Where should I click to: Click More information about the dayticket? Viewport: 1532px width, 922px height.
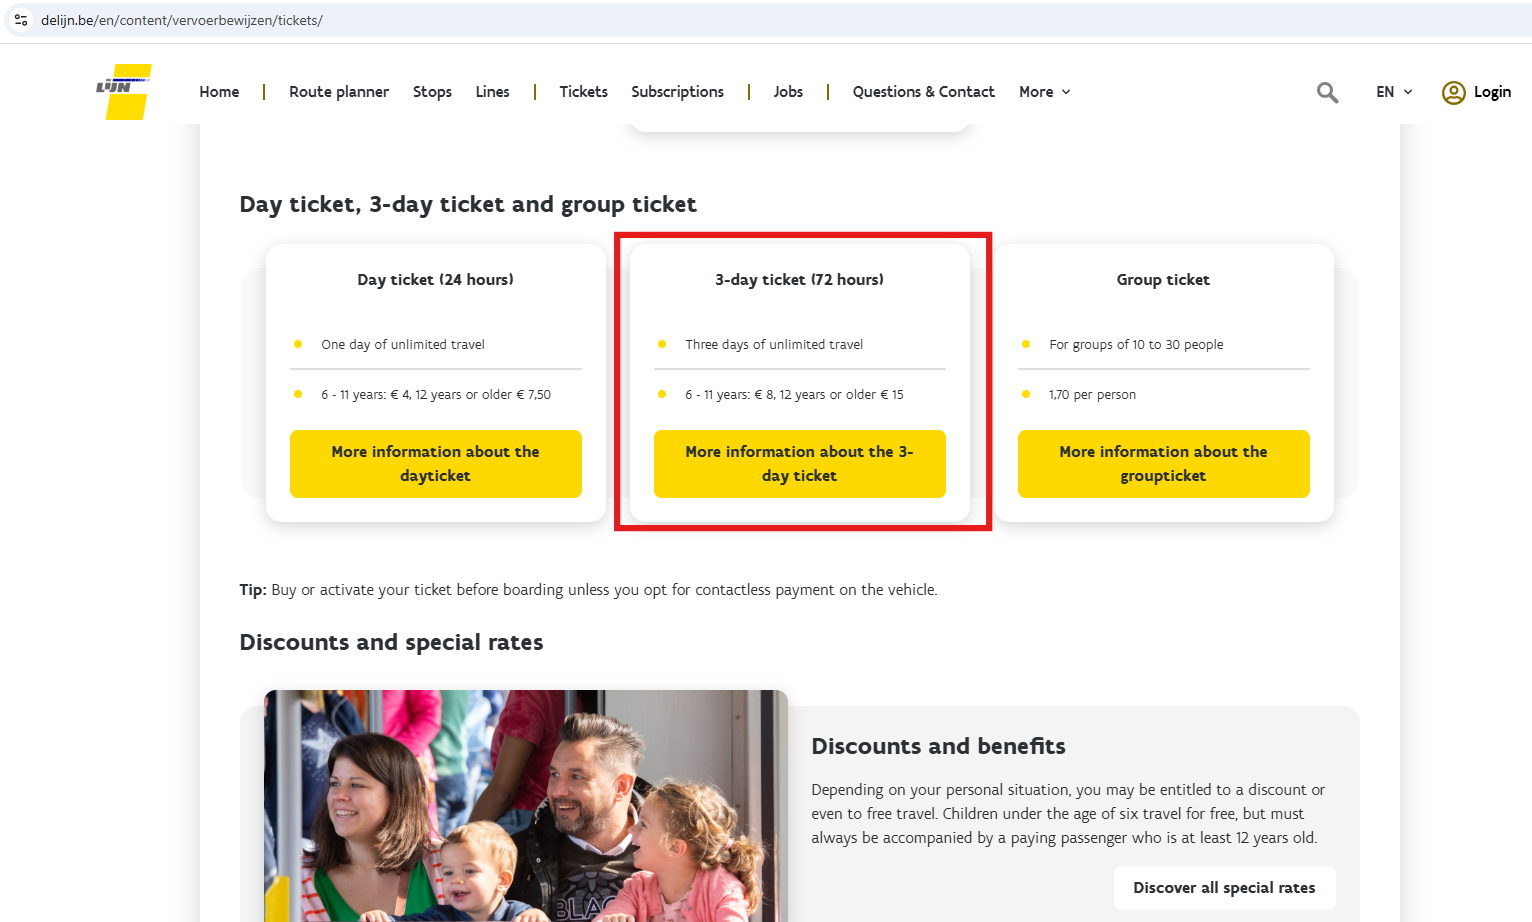[x=435, y=464]
